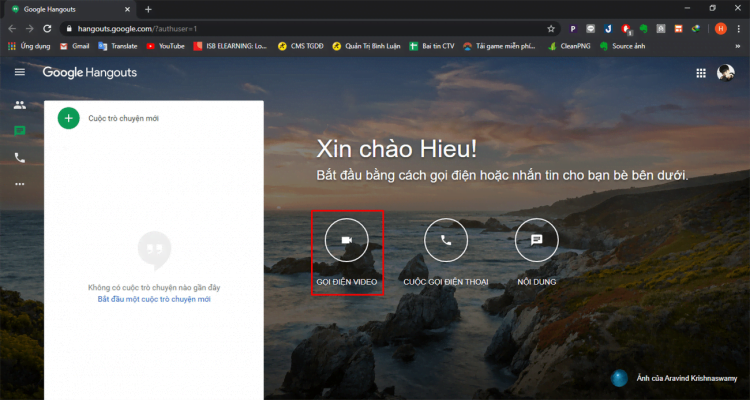Viewport: 750px width, 400px height.
Task: Open the Google account profile picture
Action: (x=725, y=73)
